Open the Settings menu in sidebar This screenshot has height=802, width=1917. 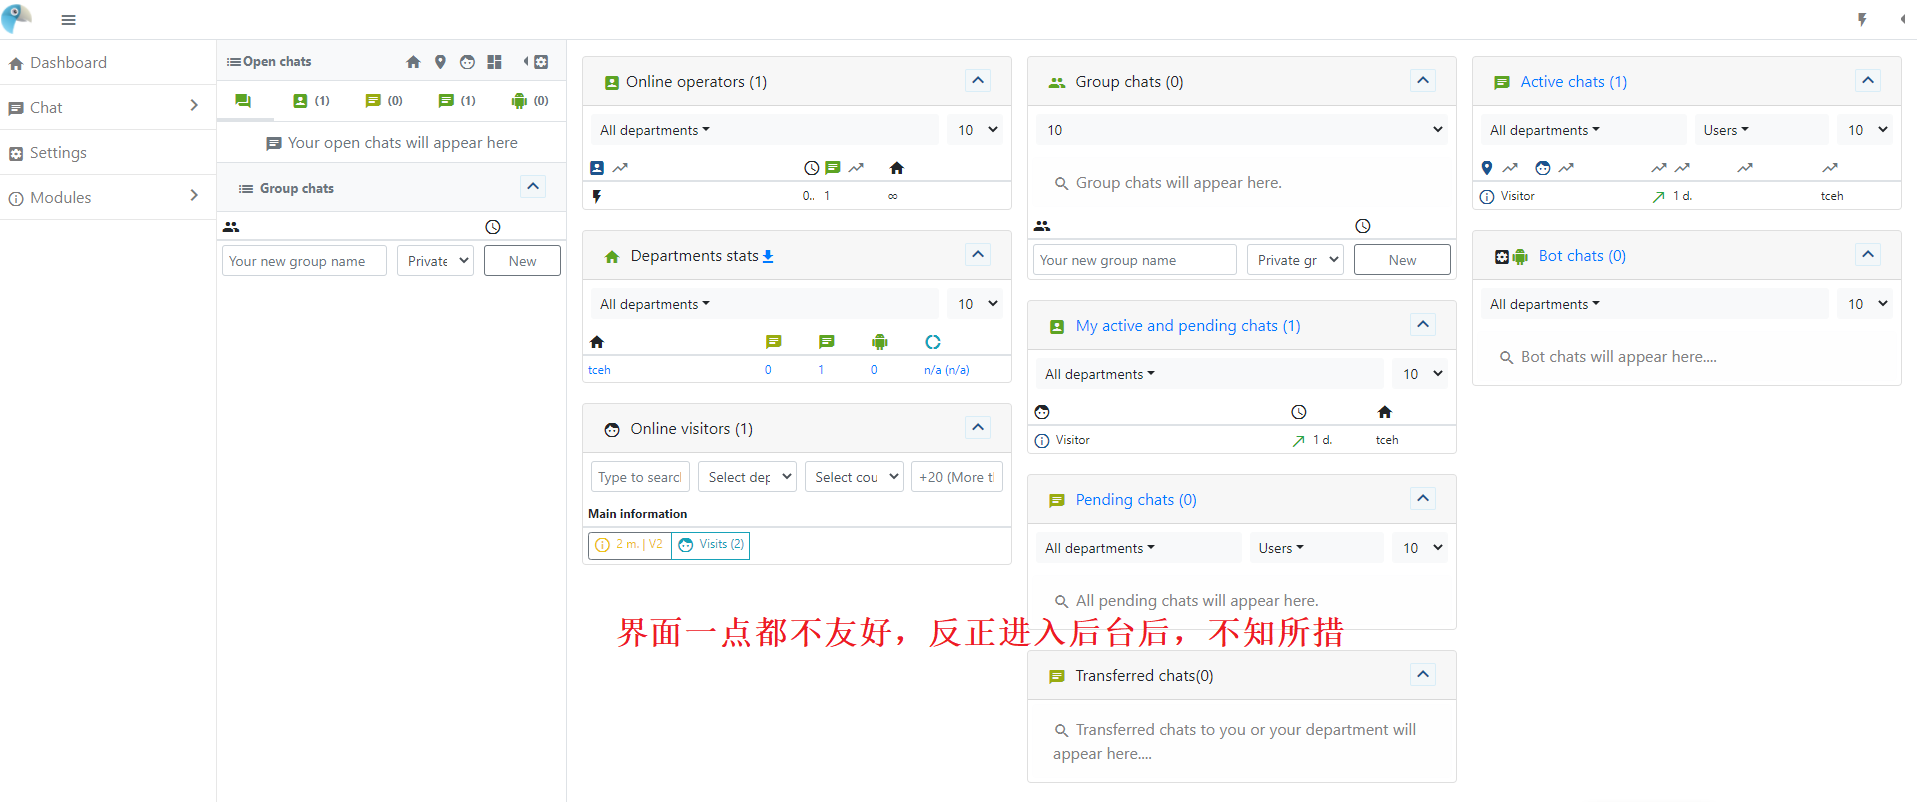(x=58, y=153)
